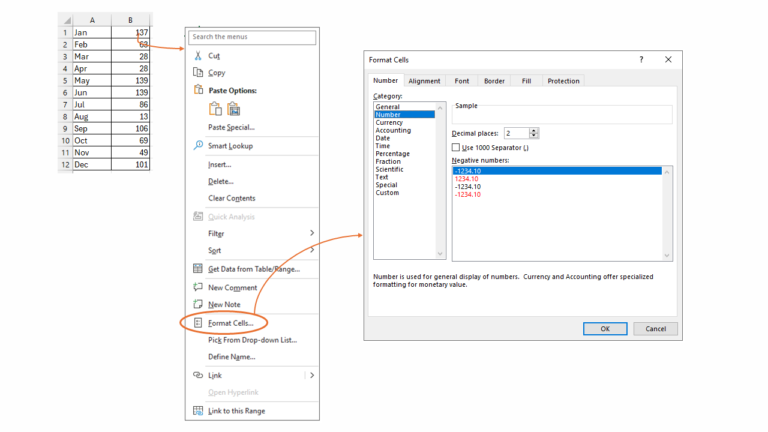Image resolution: width=768 pixels, height=432 pixels.
Task: Click the New Comment icon
Action: click(198, 287)
